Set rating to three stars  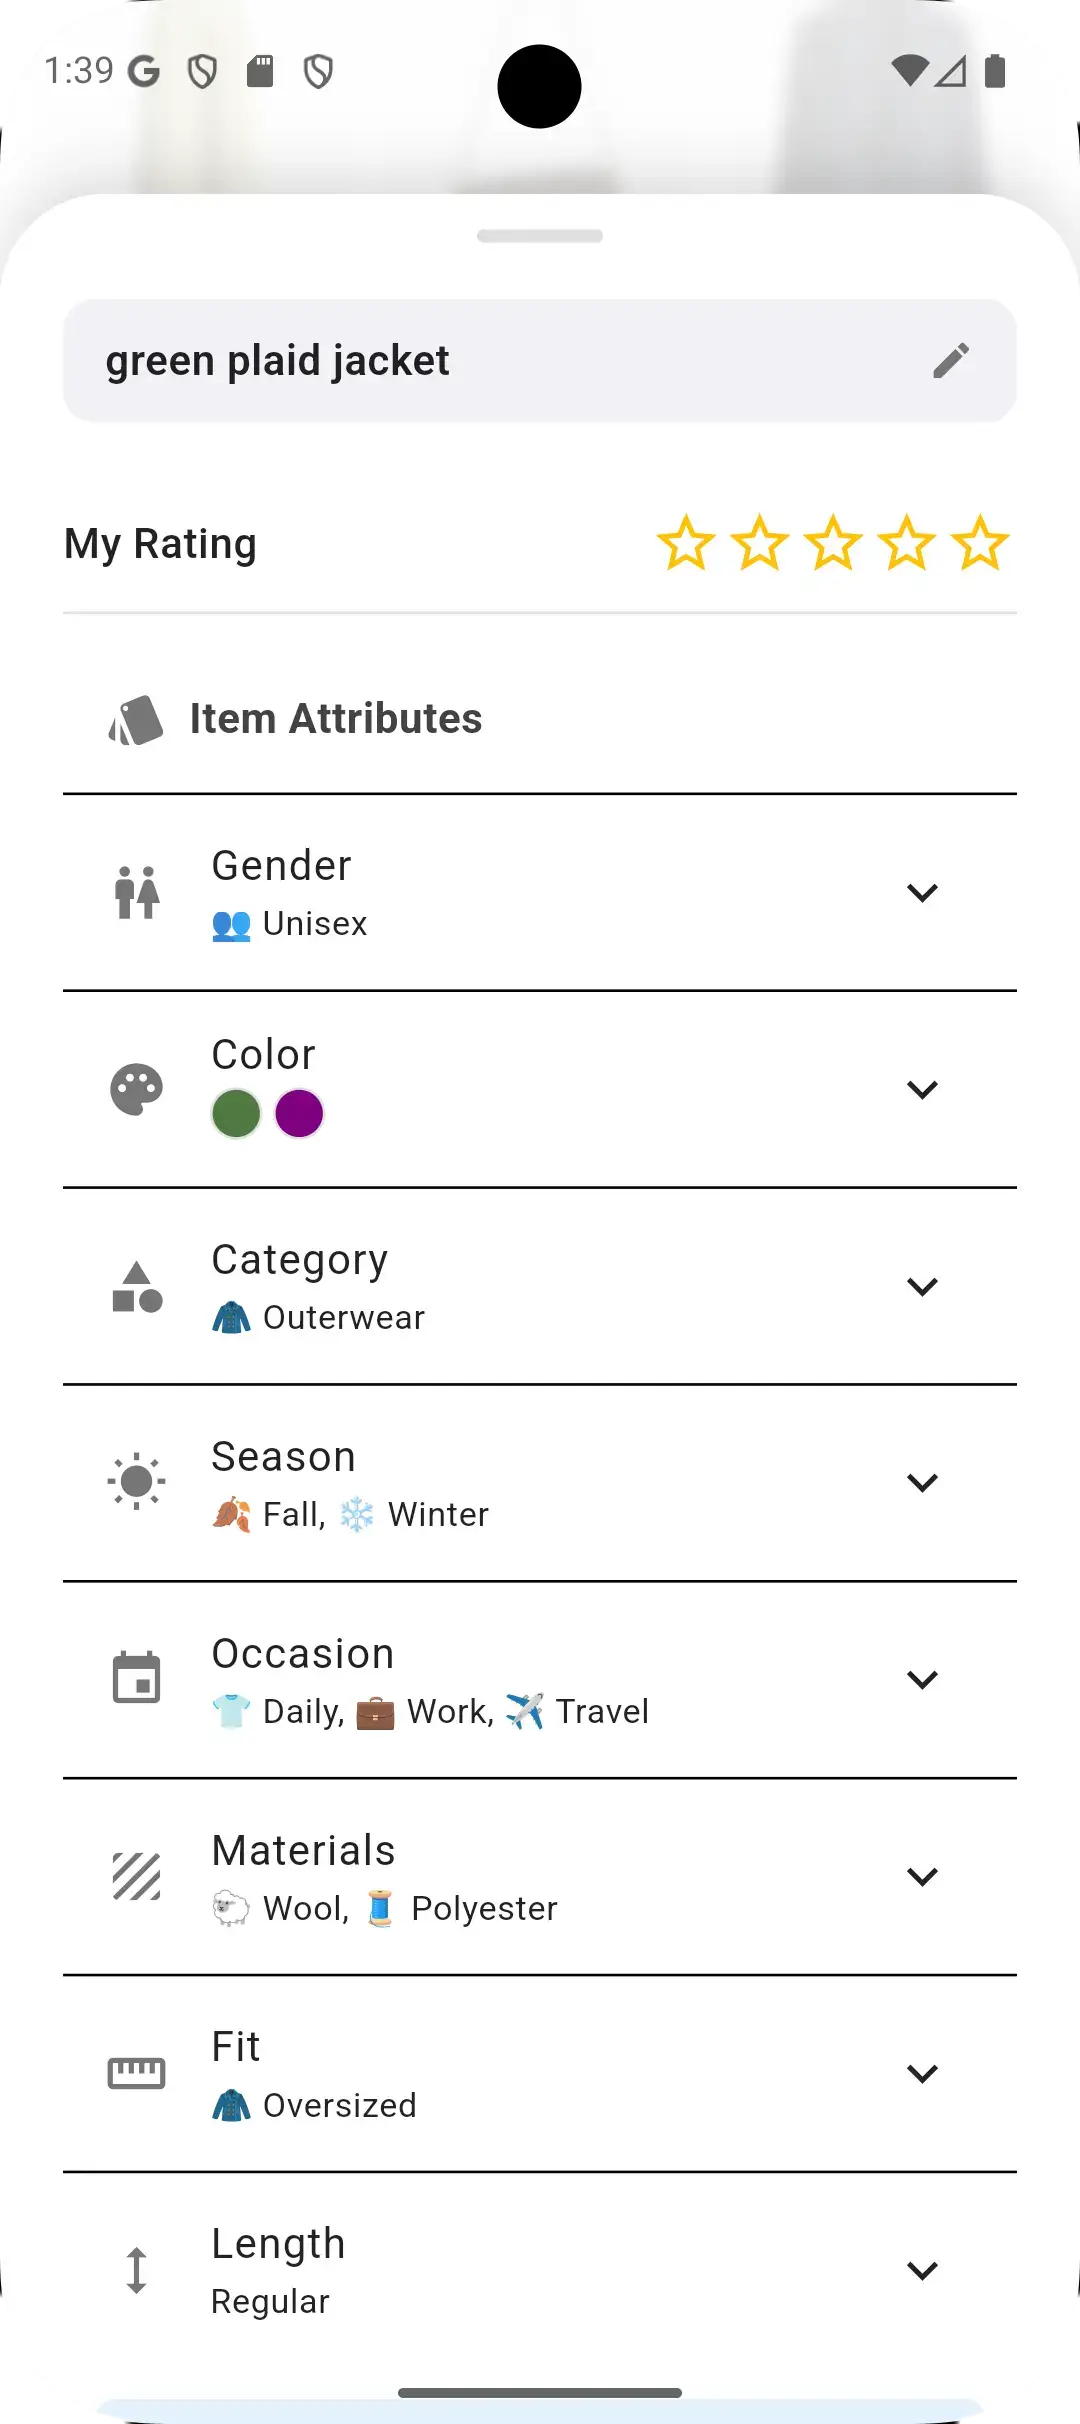[833, 544]
